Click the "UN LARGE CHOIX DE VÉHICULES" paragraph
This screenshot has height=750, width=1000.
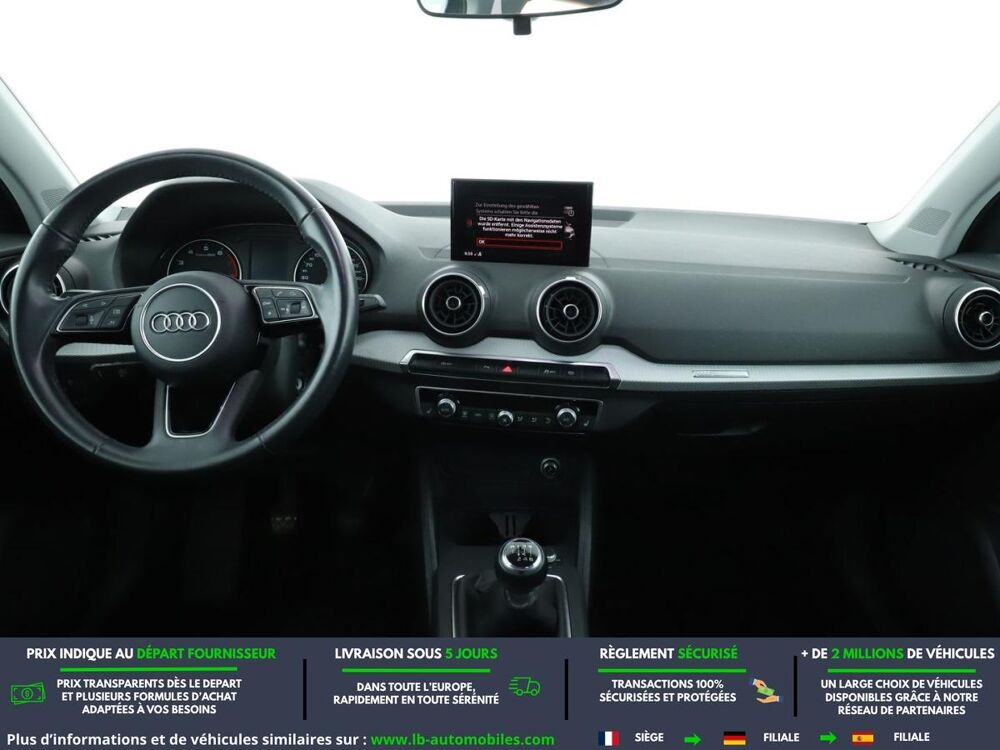(901, 697)
